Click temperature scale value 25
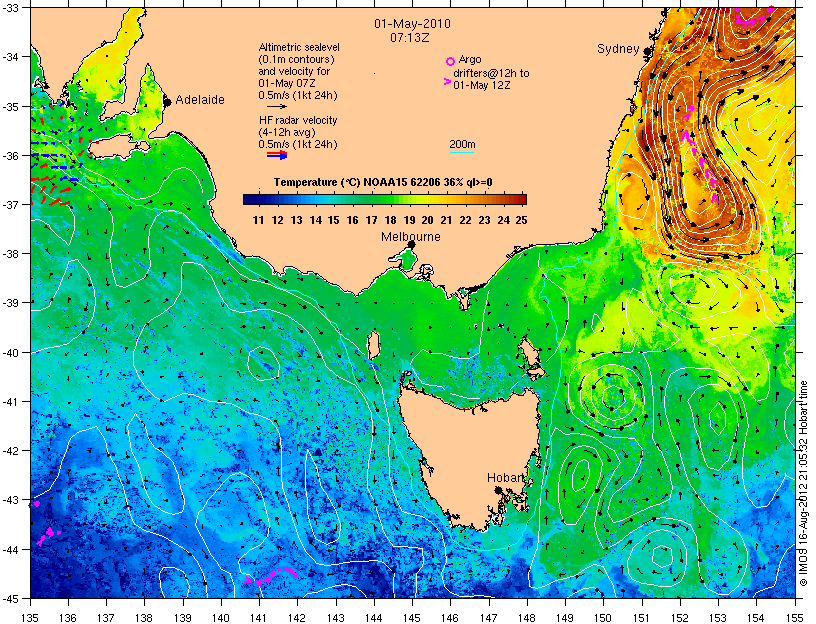 click(521, 220)
